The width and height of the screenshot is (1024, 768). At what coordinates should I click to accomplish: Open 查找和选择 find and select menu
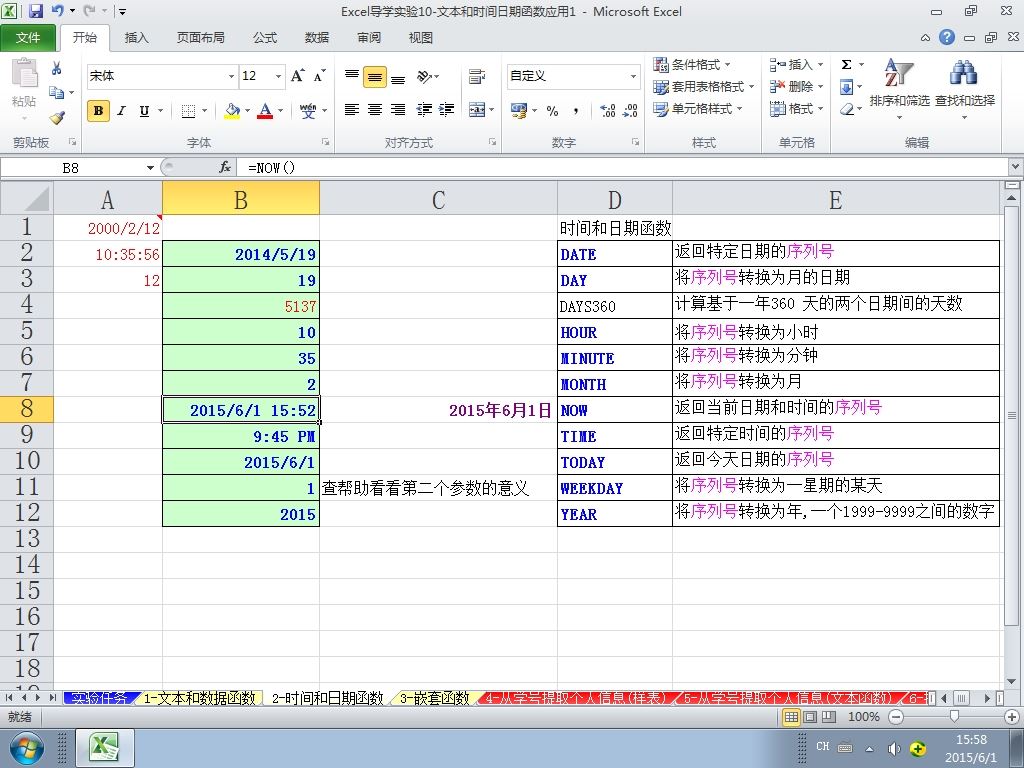(x=965, y=89)
